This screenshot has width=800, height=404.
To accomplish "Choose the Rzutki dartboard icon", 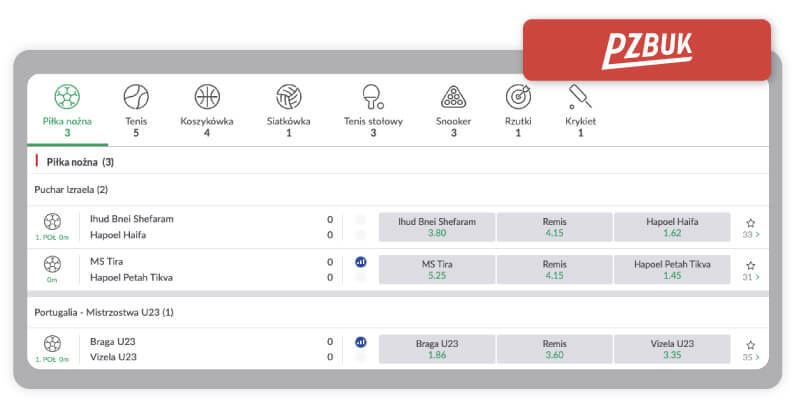I will tap(518, 97).
